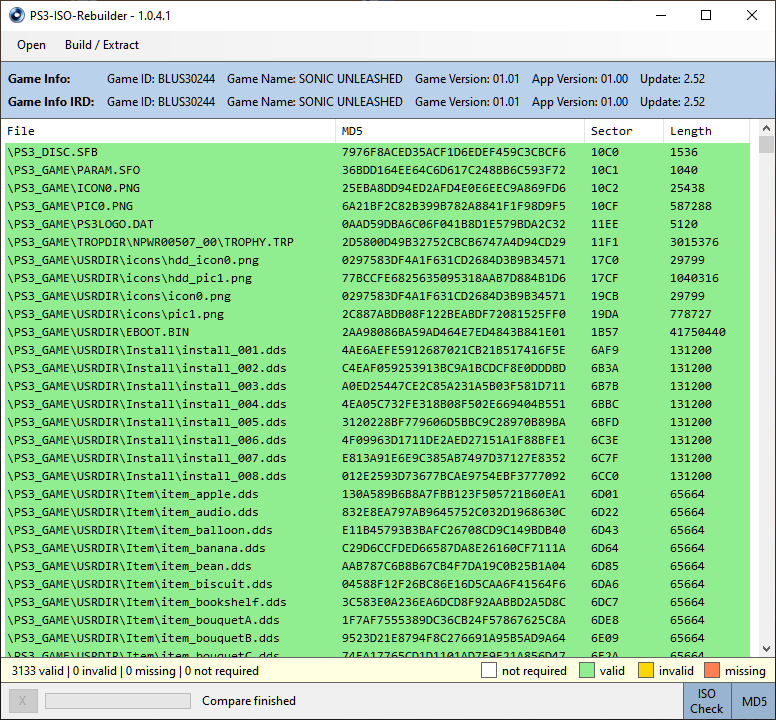This screenshot has height=720, width=776.
Task: Select the USRDIR\EBOOT.BIN row
Action: click(x=377, y=332)
